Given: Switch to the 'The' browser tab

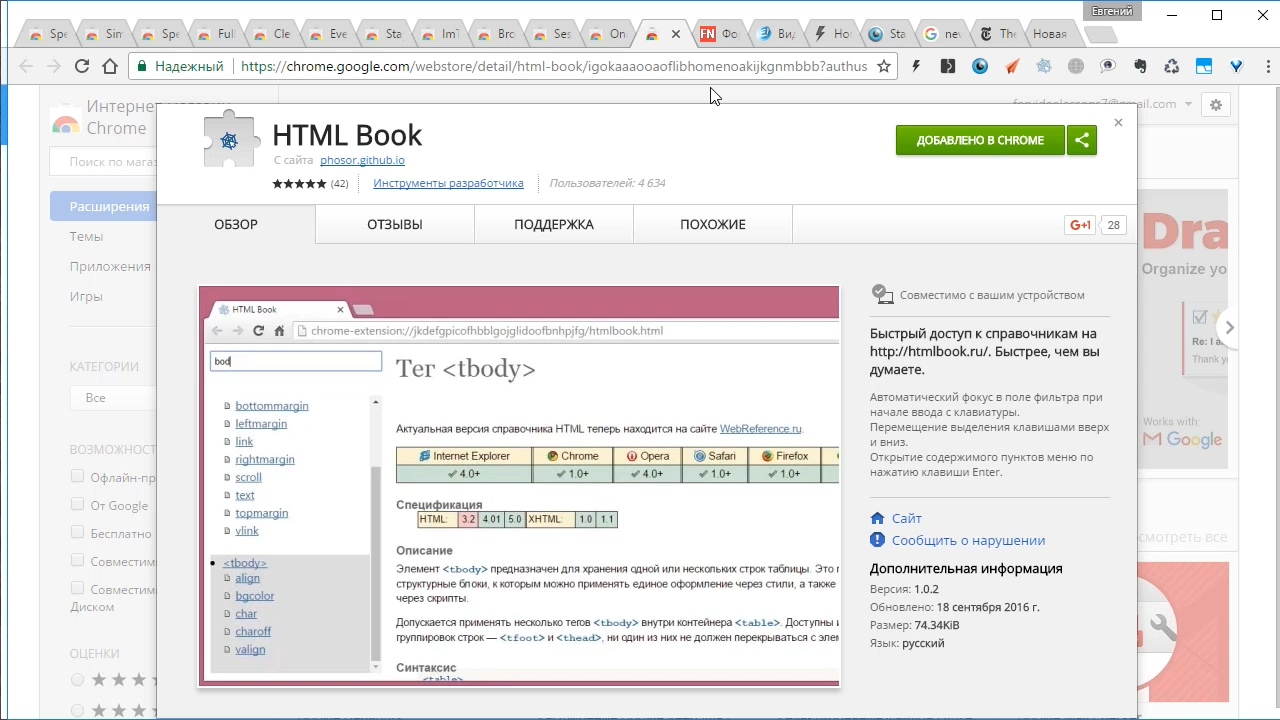Looking at the screenshot, I should (x=998, y=34).
